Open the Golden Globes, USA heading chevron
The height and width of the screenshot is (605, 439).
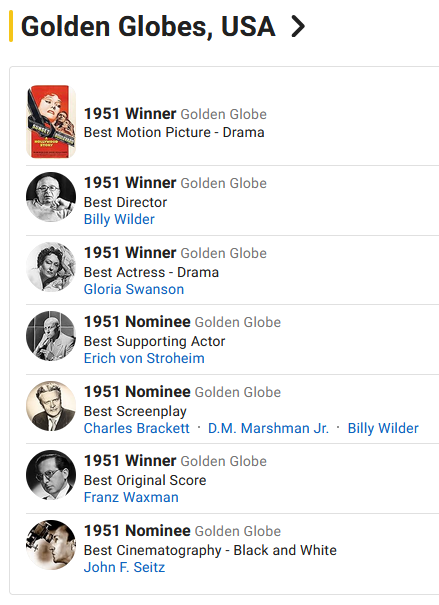point(298,26)
